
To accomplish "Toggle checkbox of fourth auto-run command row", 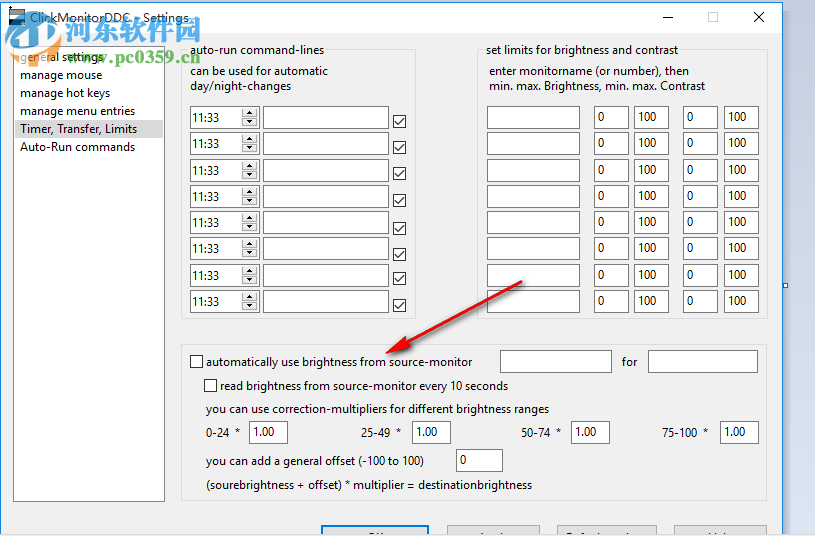I will pos(399,200).
